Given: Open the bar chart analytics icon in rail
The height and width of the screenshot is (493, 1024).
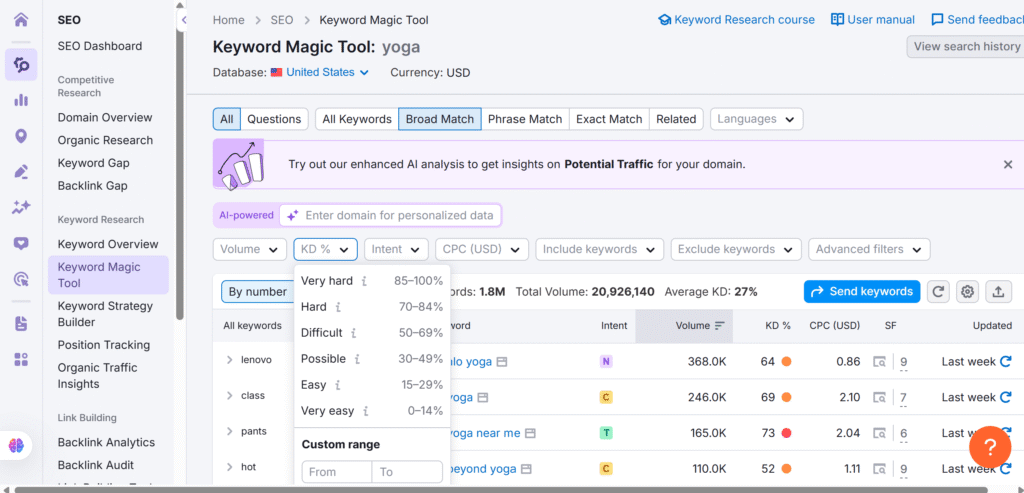Looking at the screenshot, I should pos(21,100).
